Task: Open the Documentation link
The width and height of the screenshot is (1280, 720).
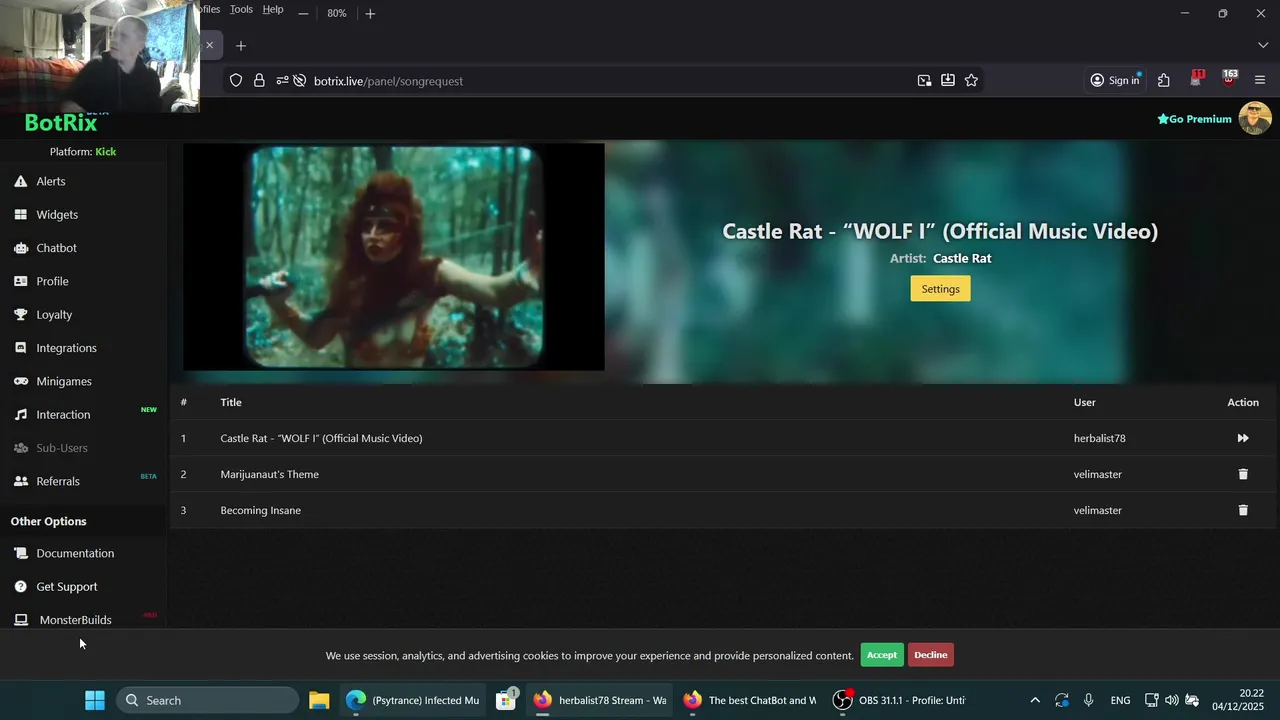Action: (x=75, y=553)
